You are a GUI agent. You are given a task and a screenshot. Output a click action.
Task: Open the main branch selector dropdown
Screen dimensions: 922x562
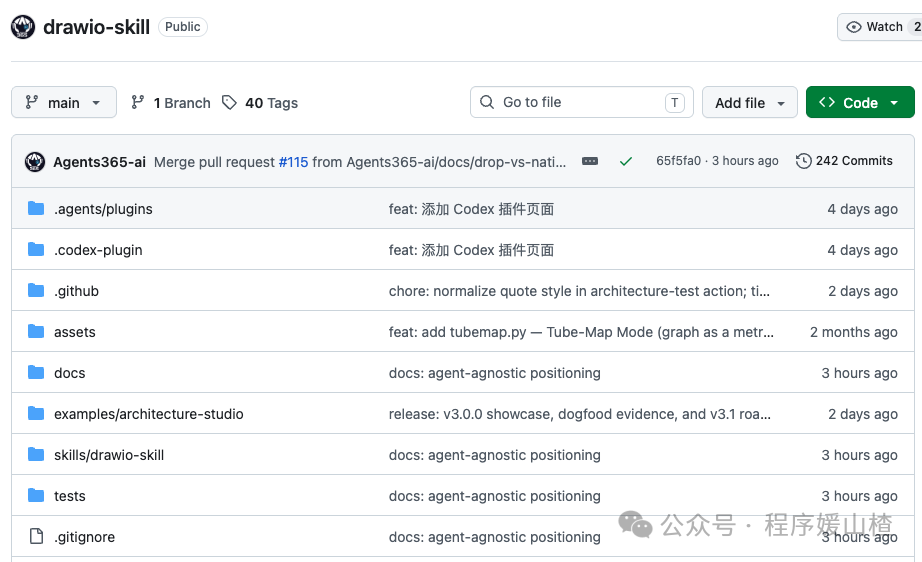[64, 102]
